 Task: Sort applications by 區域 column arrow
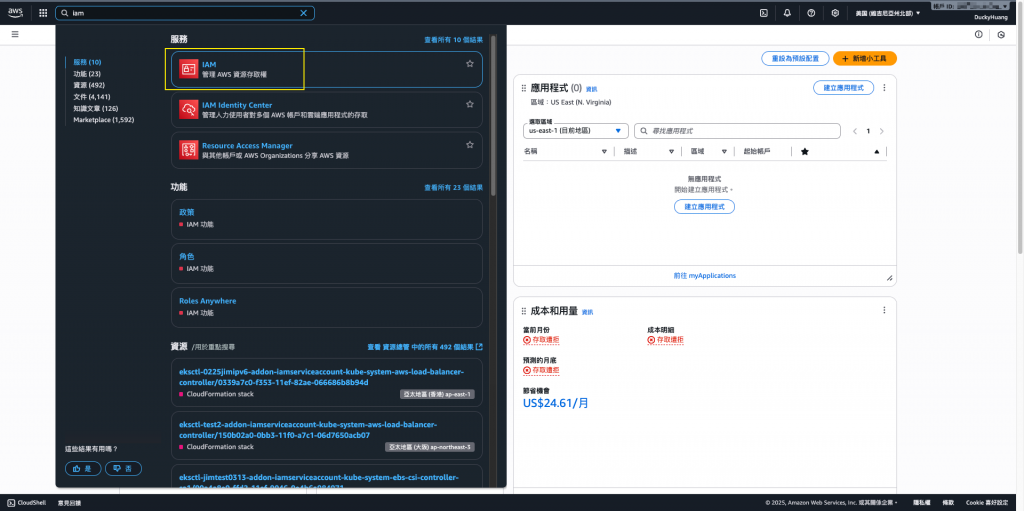[x=724, y=152]
